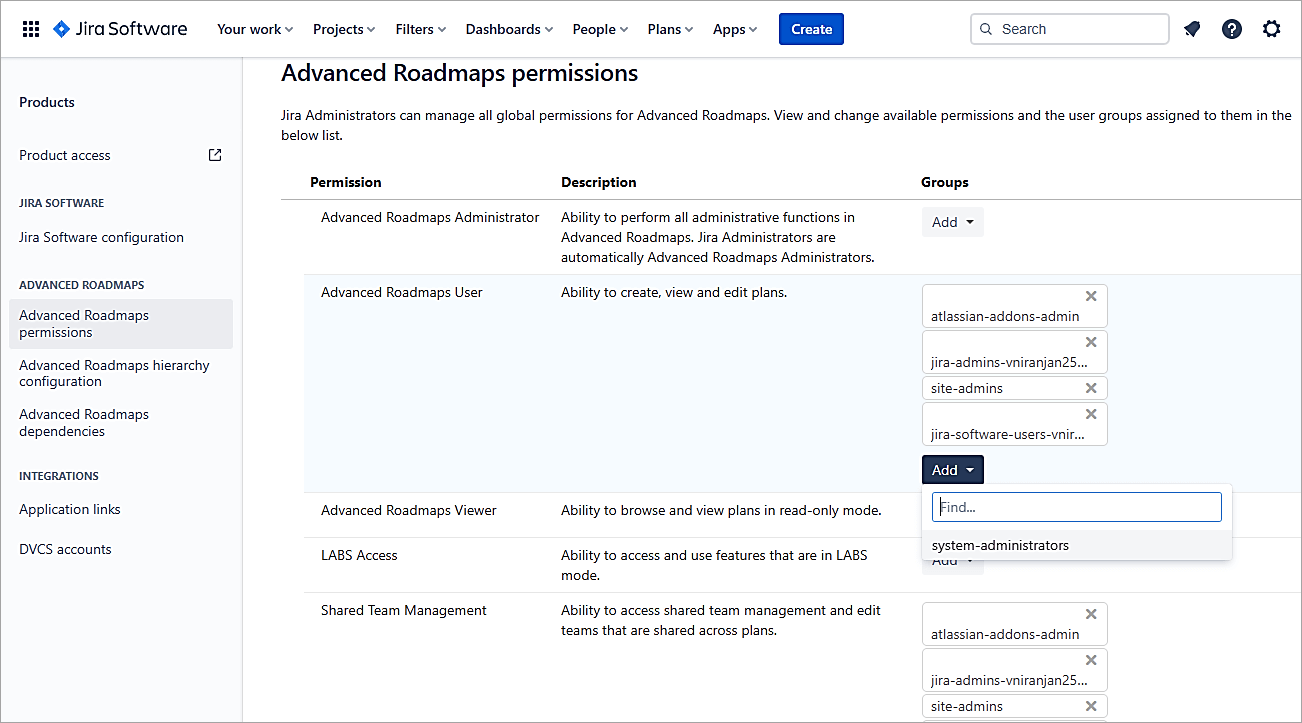Image resolution: width=1302 pixels, height=723 pixels.
Task: Open Add dropdown for Advanced Roadmaps Administrator
Action: pyautogui.click(x=952, y=222)
